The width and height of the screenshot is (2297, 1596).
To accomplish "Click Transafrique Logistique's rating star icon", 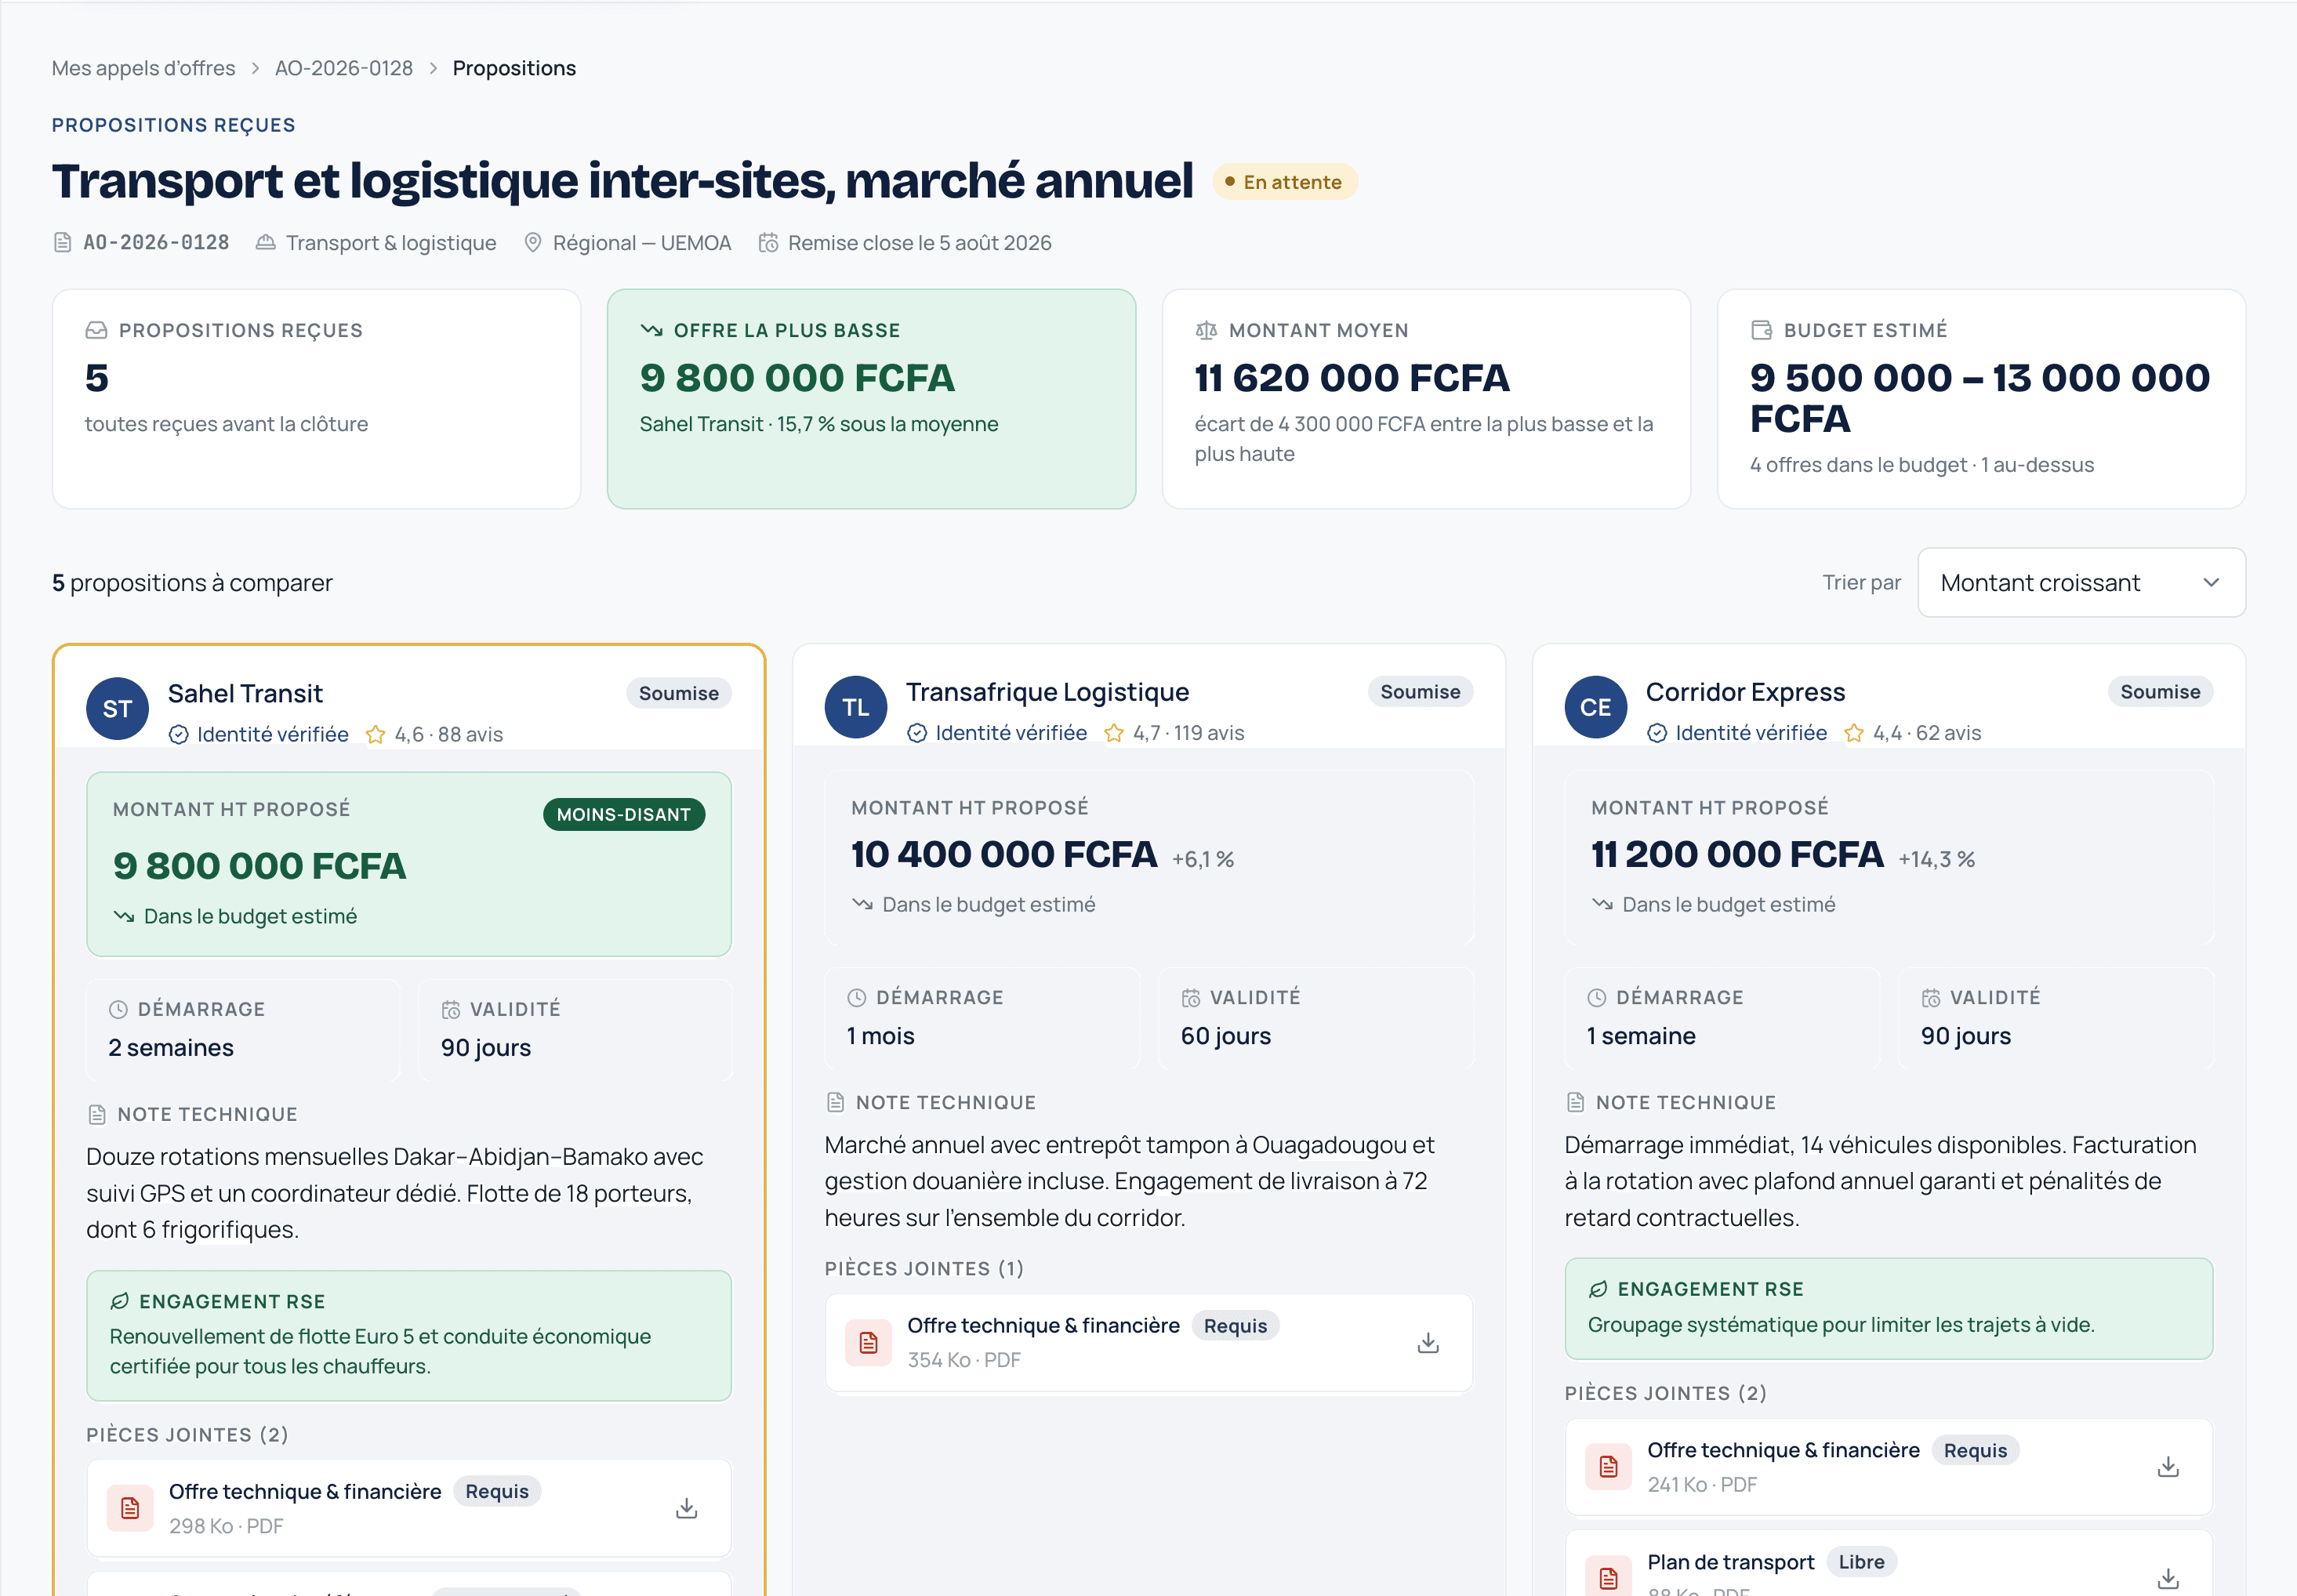I will tap(1114, 733).
